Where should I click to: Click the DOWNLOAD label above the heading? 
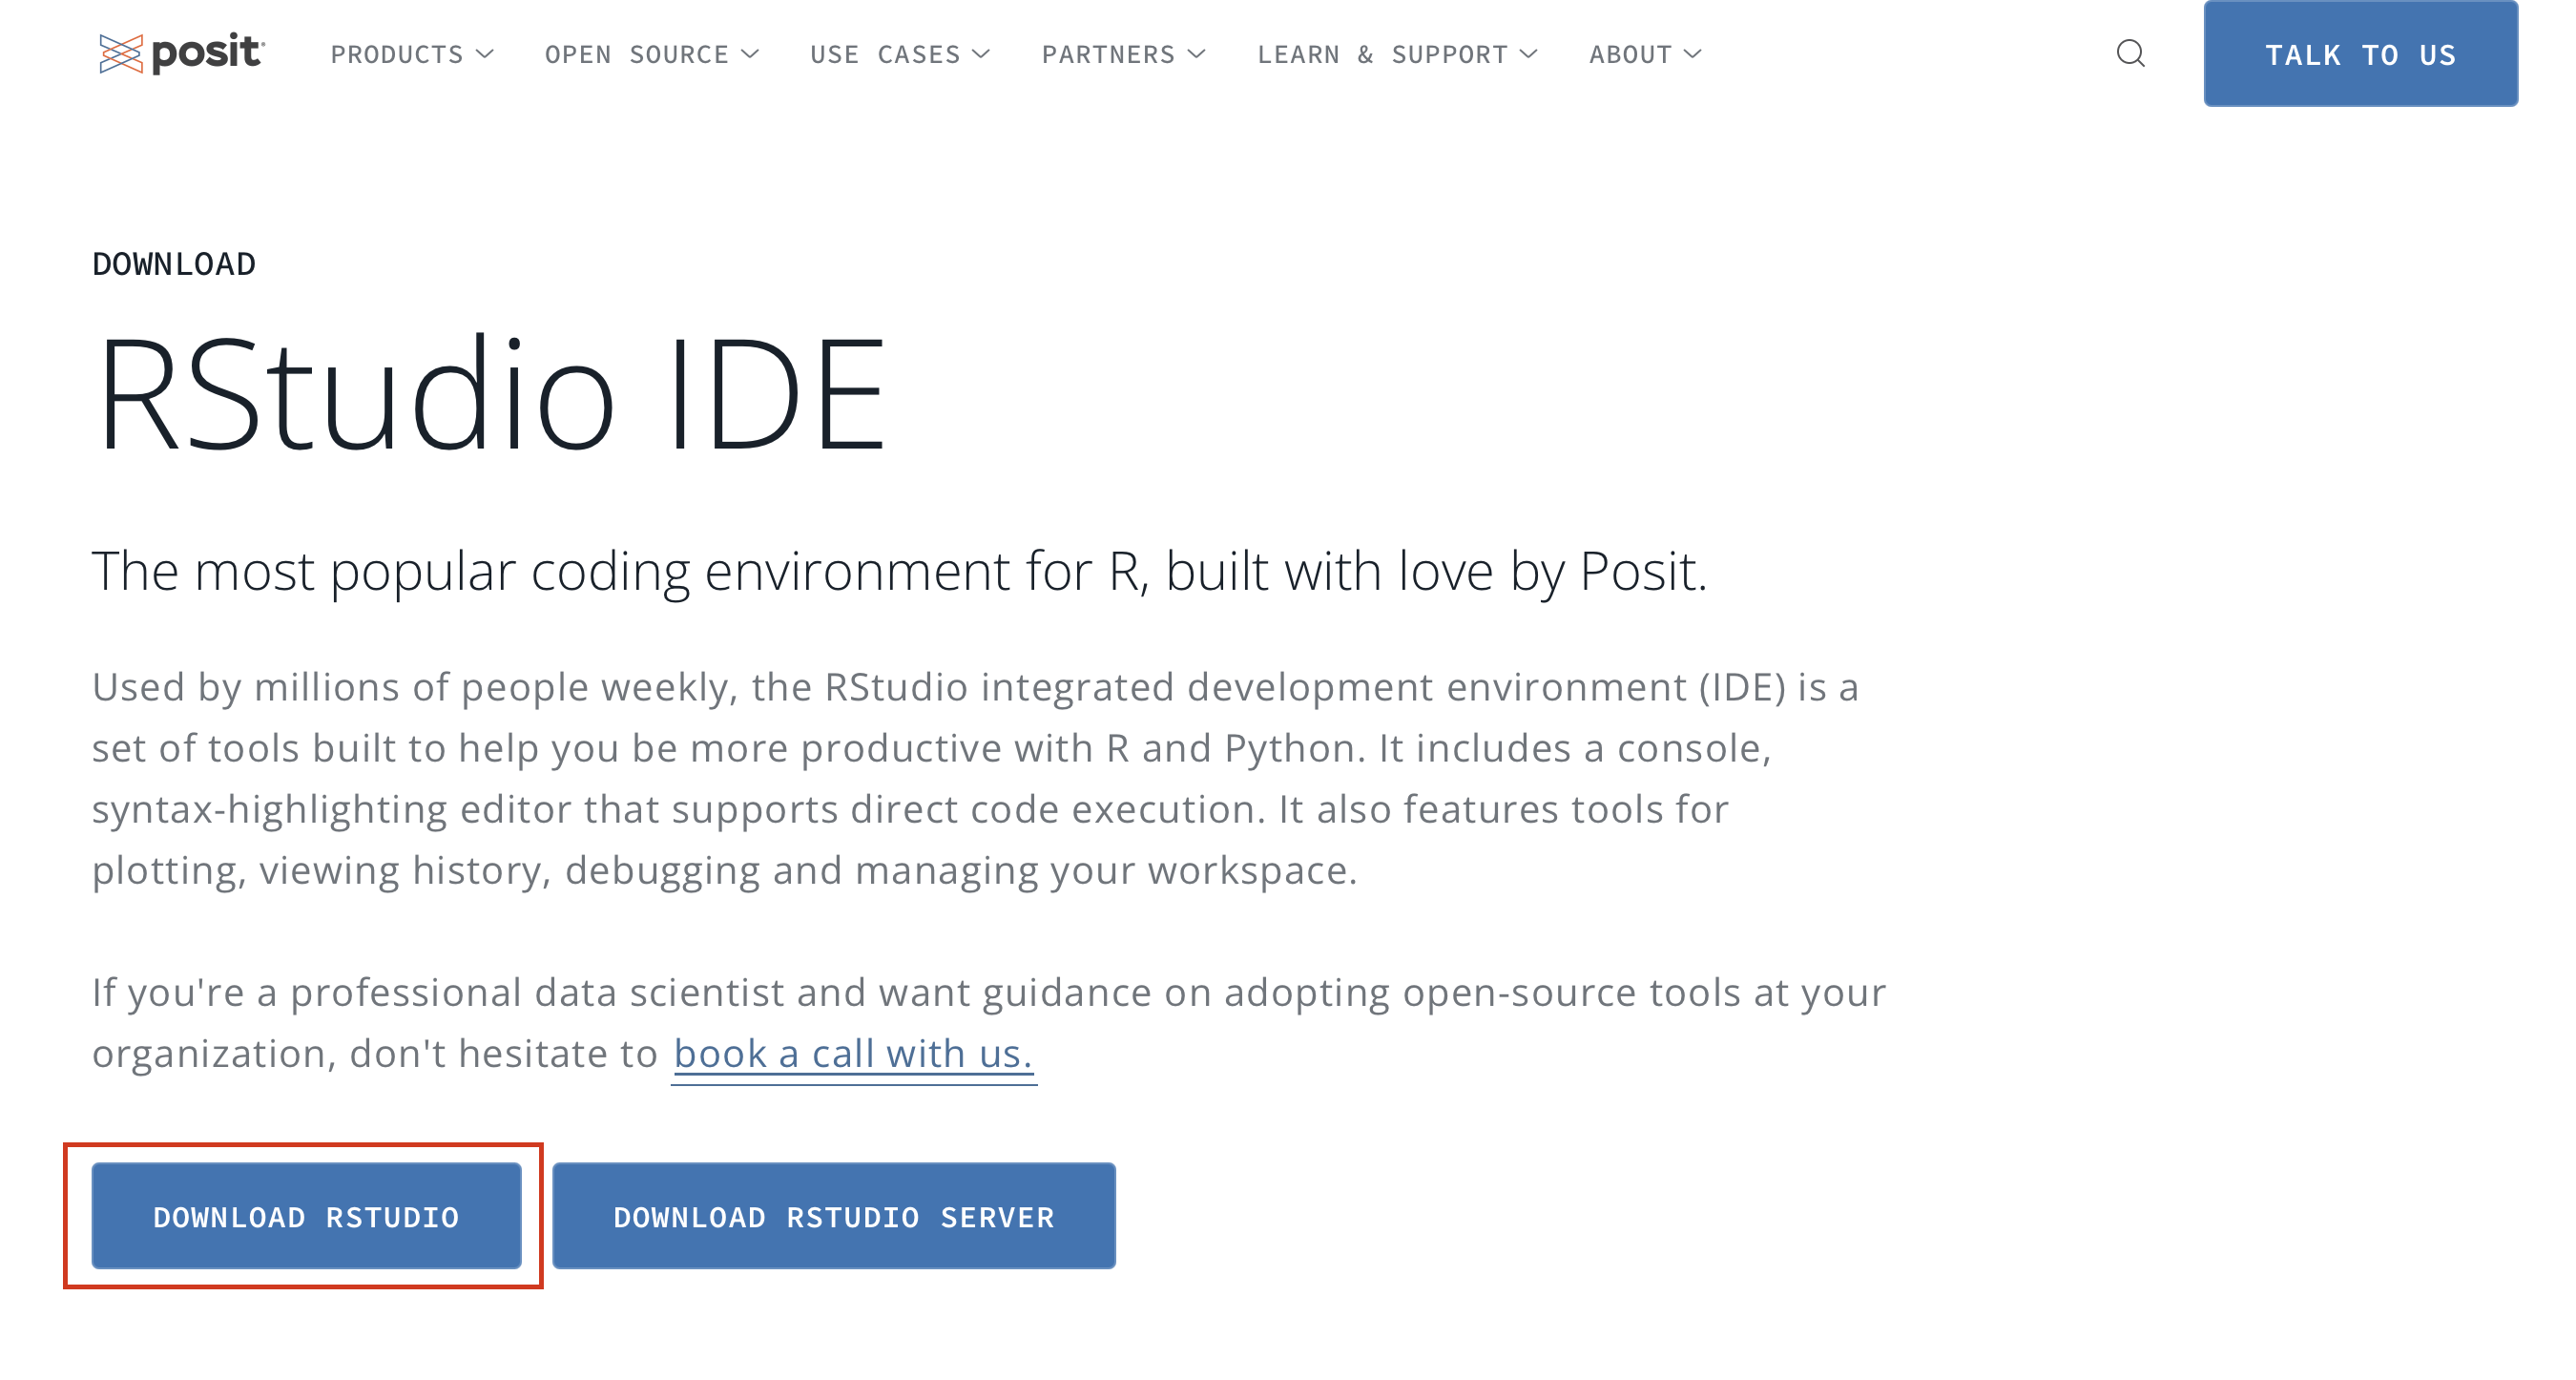(174, 264)
